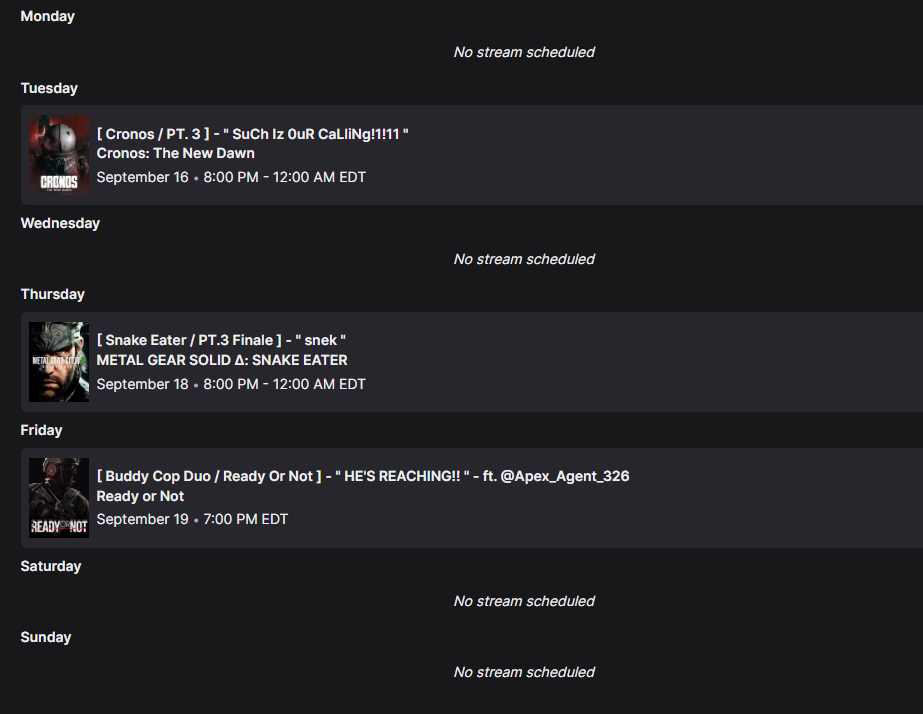
Task: Select the Saturday day heading
Action: tap(51, 566)
